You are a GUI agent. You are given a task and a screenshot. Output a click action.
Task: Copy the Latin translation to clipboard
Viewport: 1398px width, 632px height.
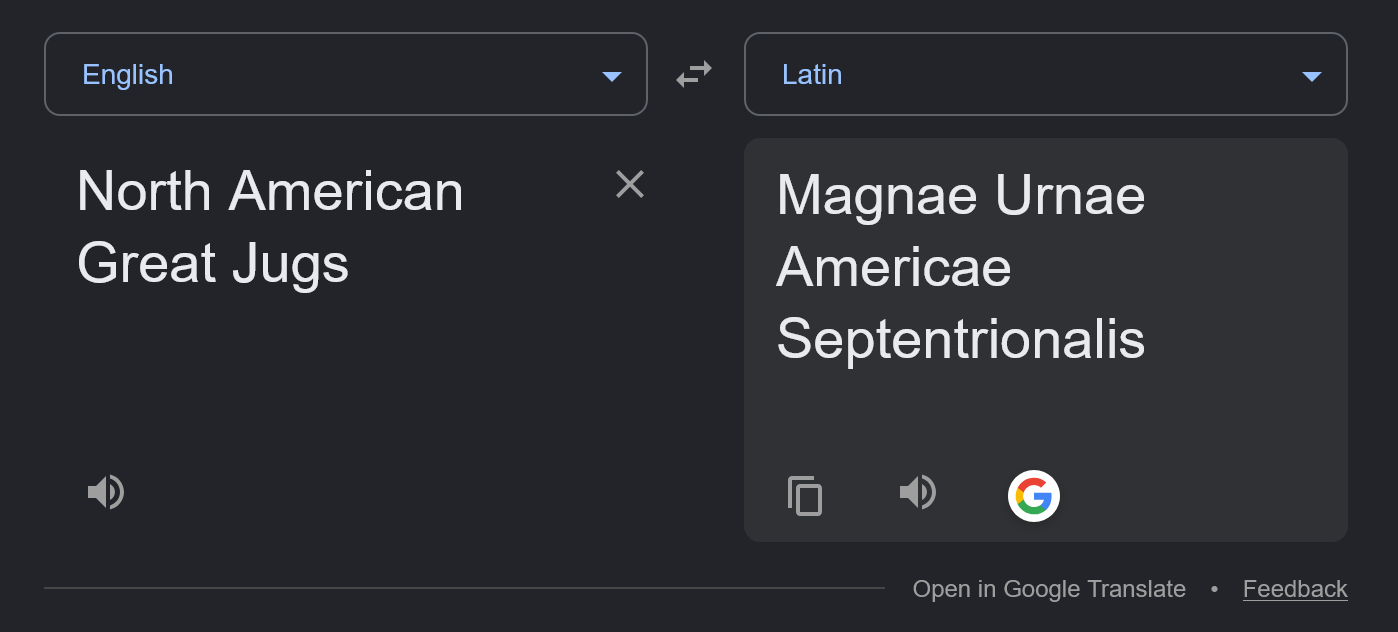click(x=805, y=495)
